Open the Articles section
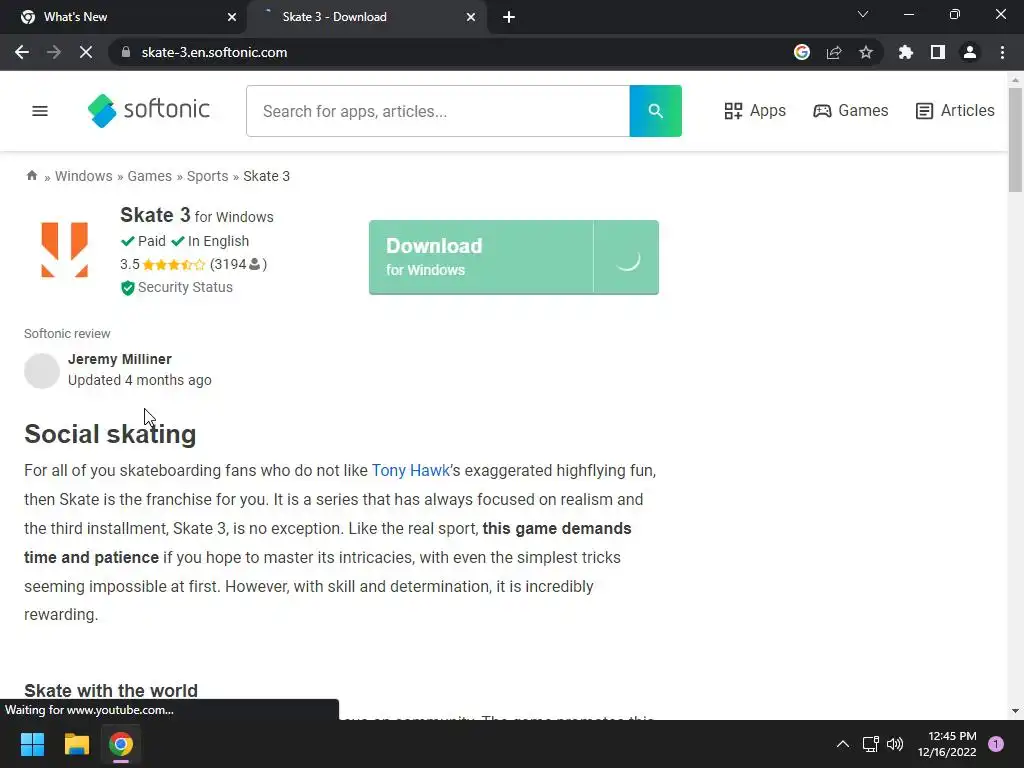1024x768 pixels. click(955, 111)
